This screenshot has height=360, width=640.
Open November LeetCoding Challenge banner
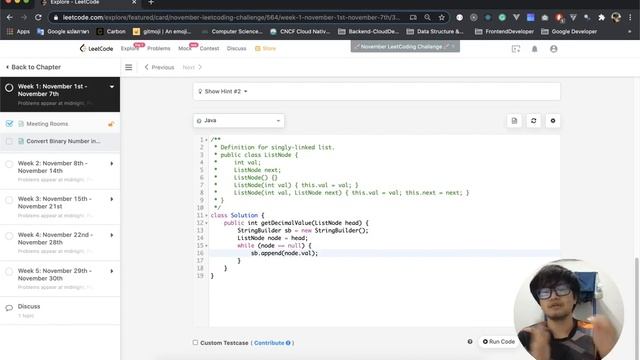click(405, 47)
